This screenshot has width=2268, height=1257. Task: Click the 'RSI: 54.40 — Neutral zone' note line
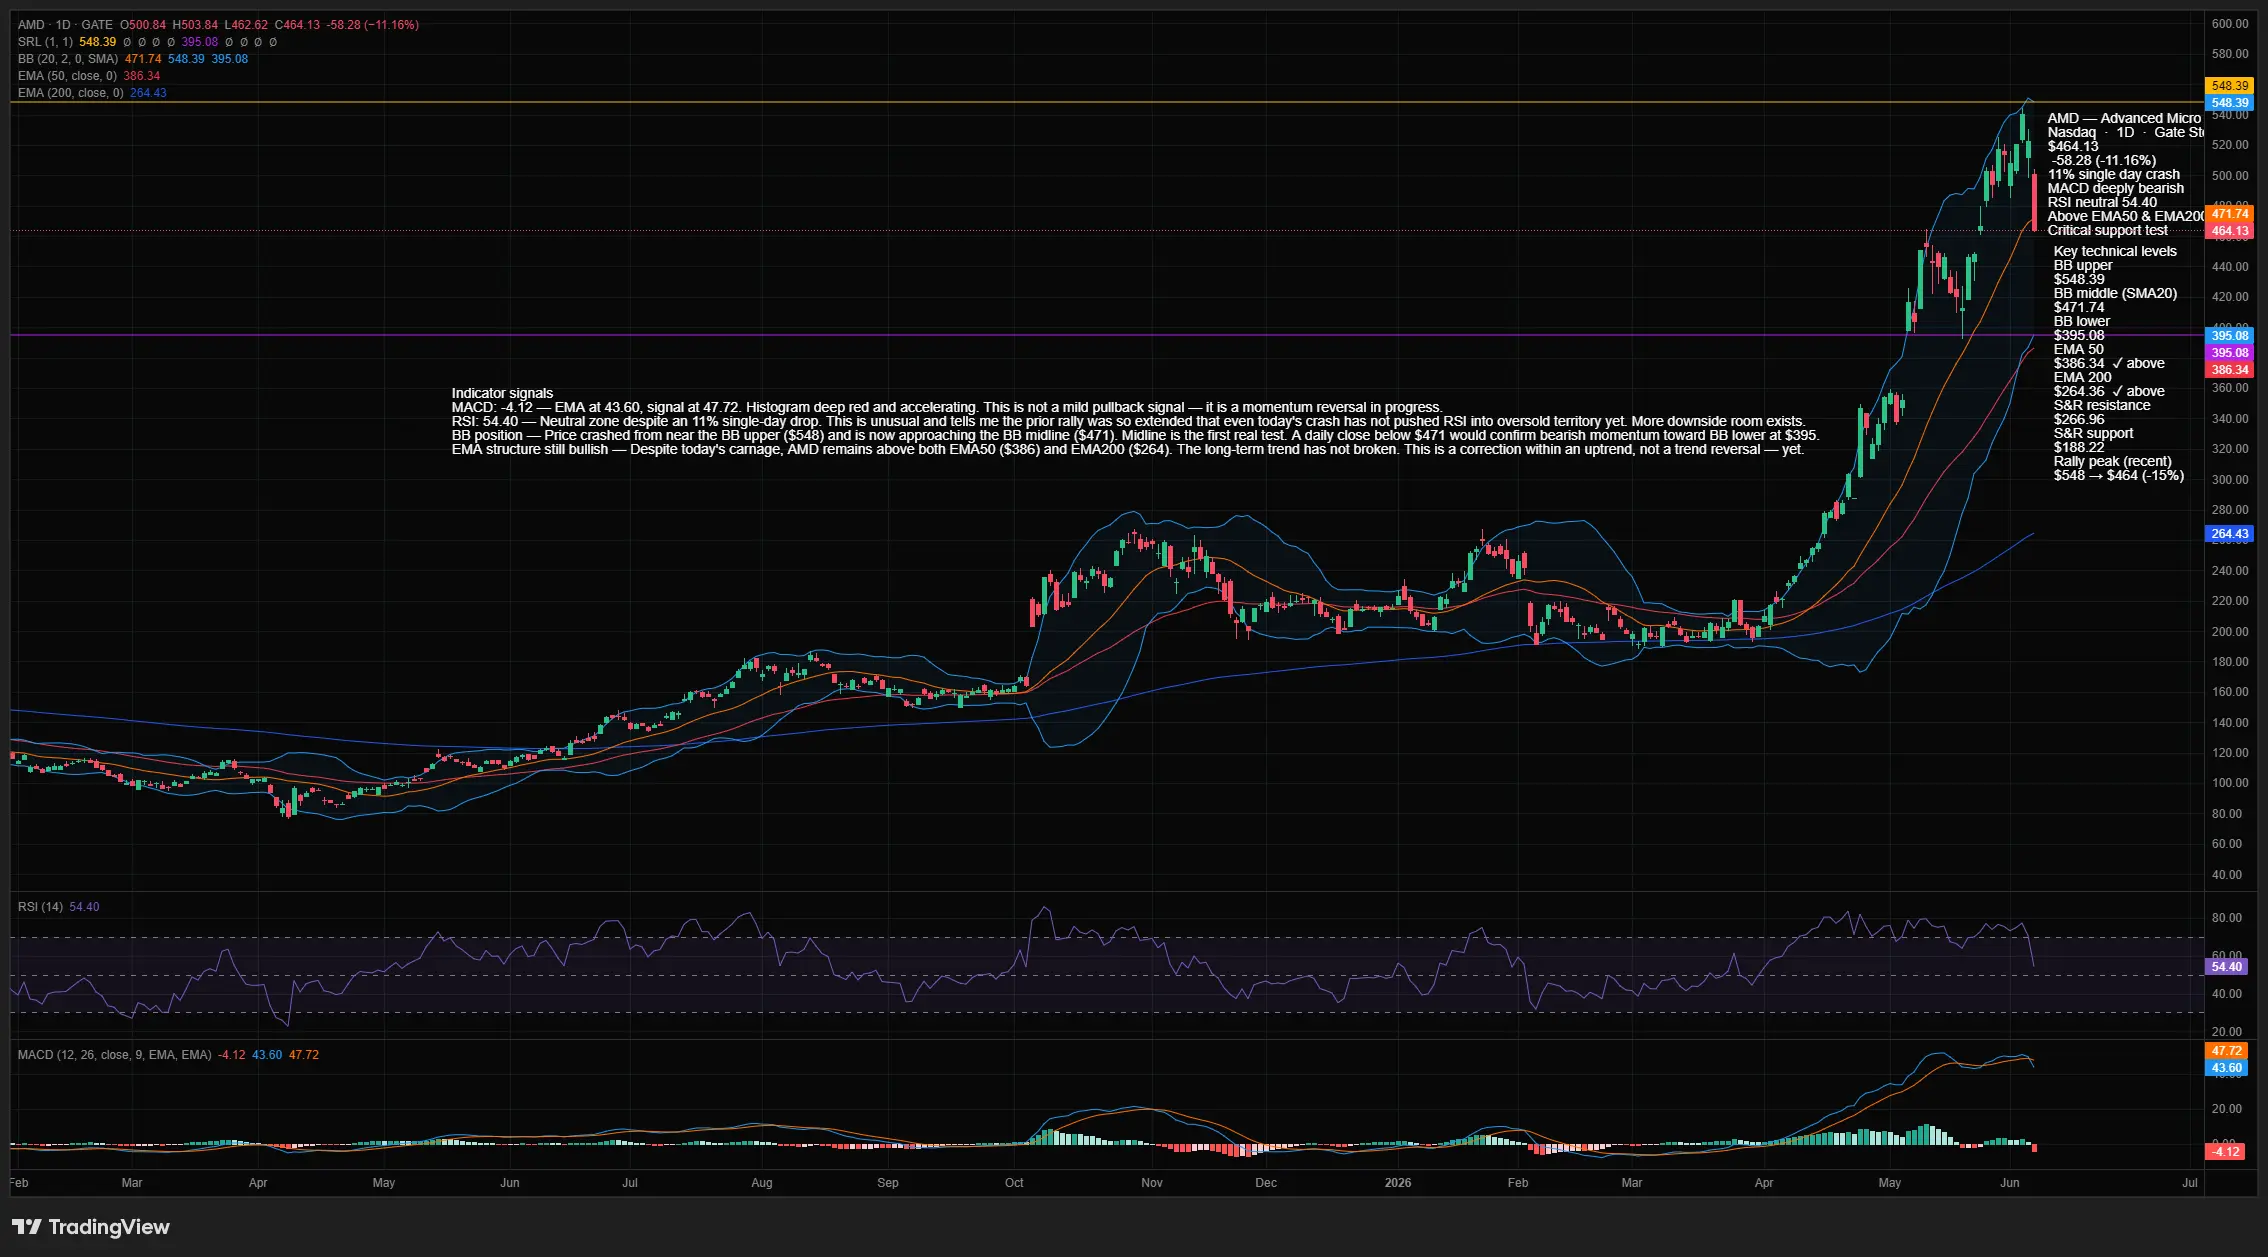coord(1128,422)
